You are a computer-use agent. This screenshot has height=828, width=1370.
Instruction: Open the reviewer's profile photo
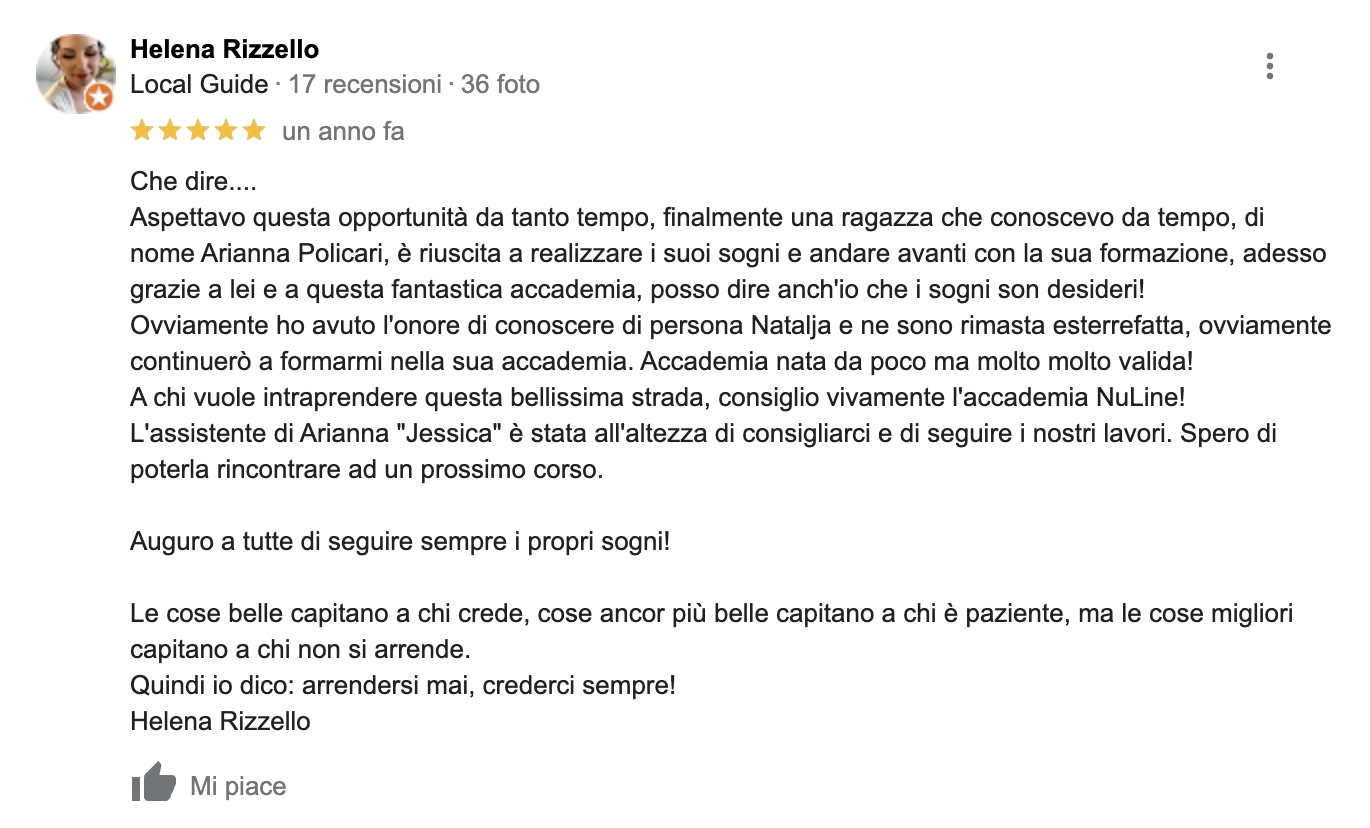[75, 73]
